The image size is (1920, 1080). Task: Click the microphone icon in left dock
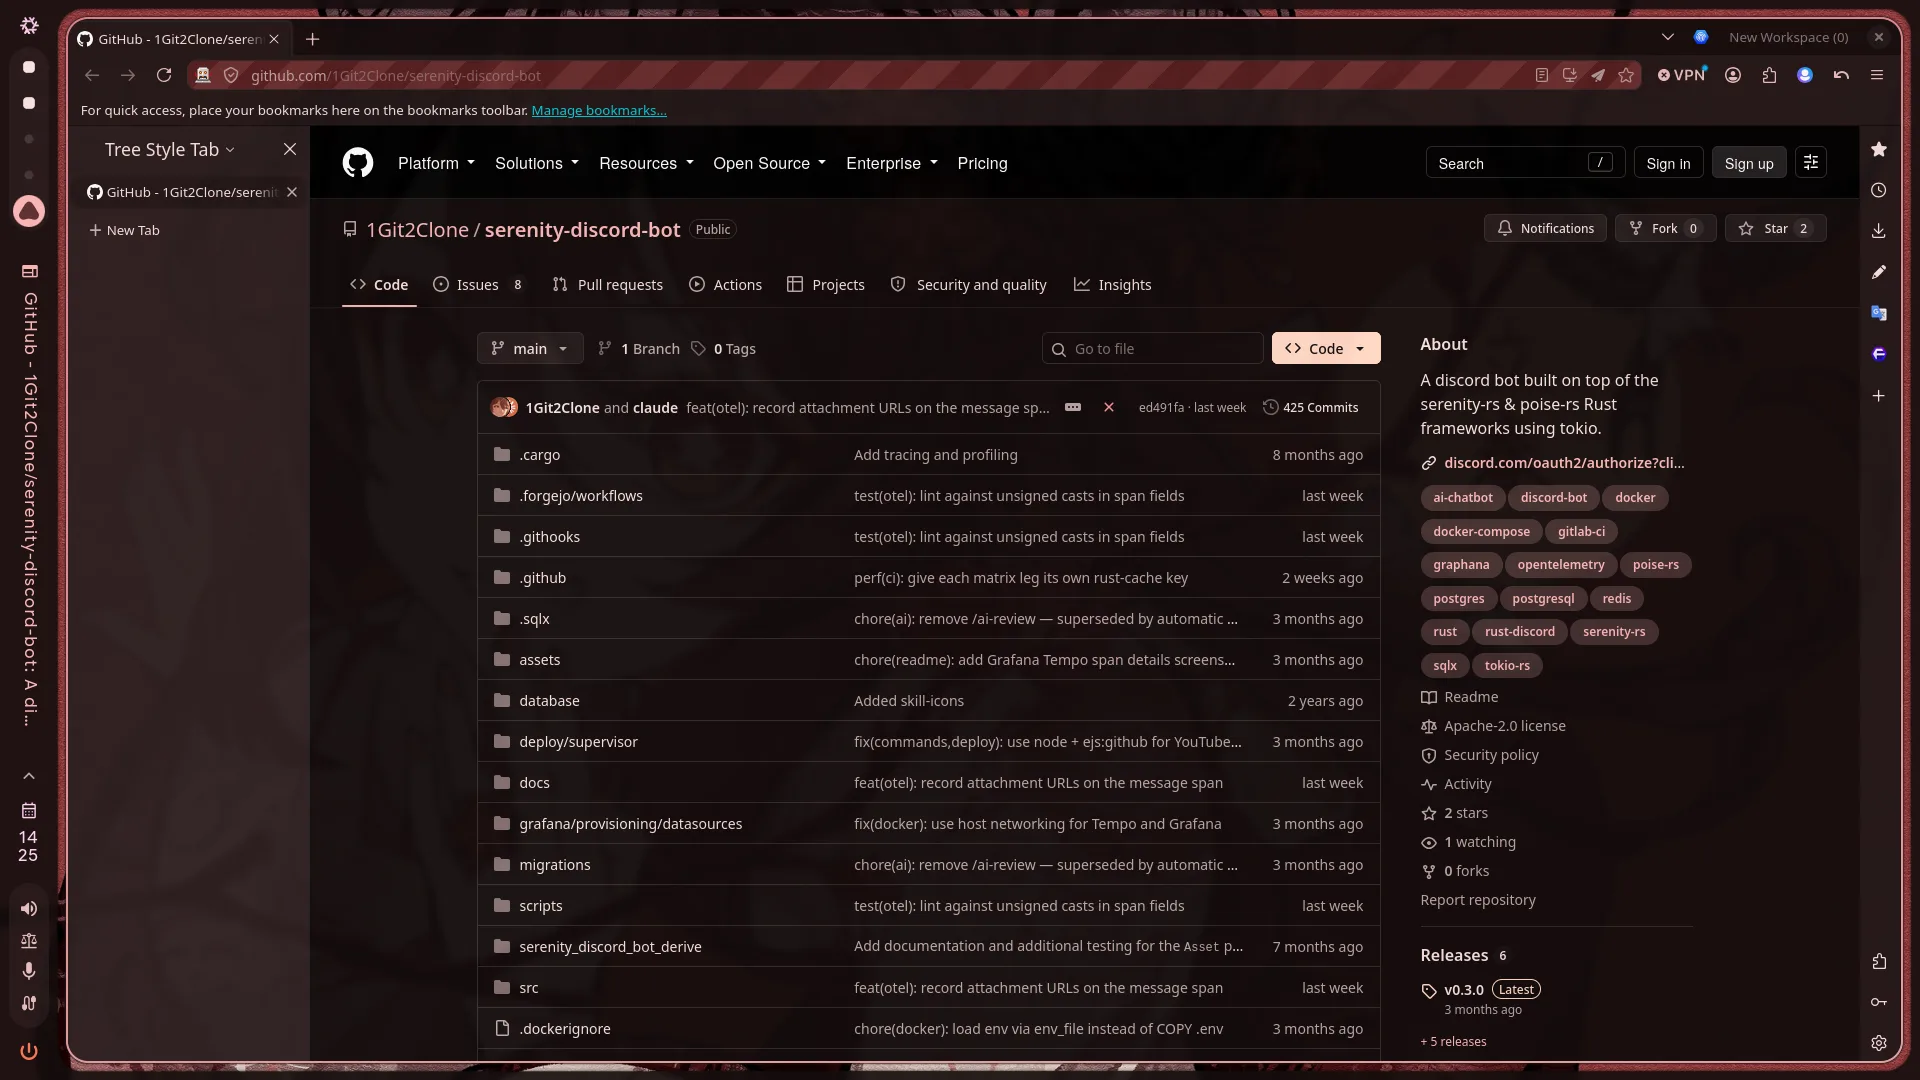29,970
